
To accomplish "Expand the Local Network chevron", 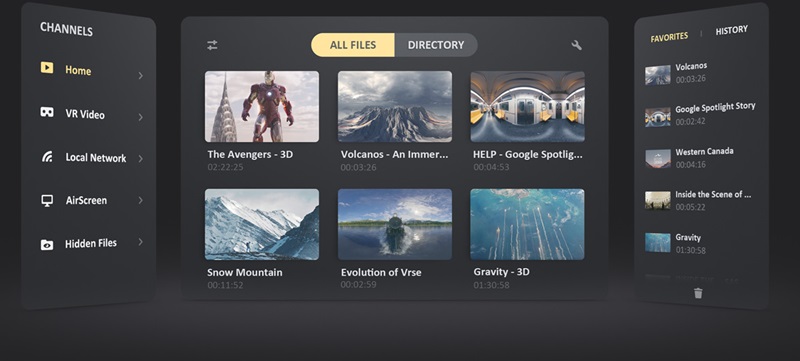I will 140,159.
